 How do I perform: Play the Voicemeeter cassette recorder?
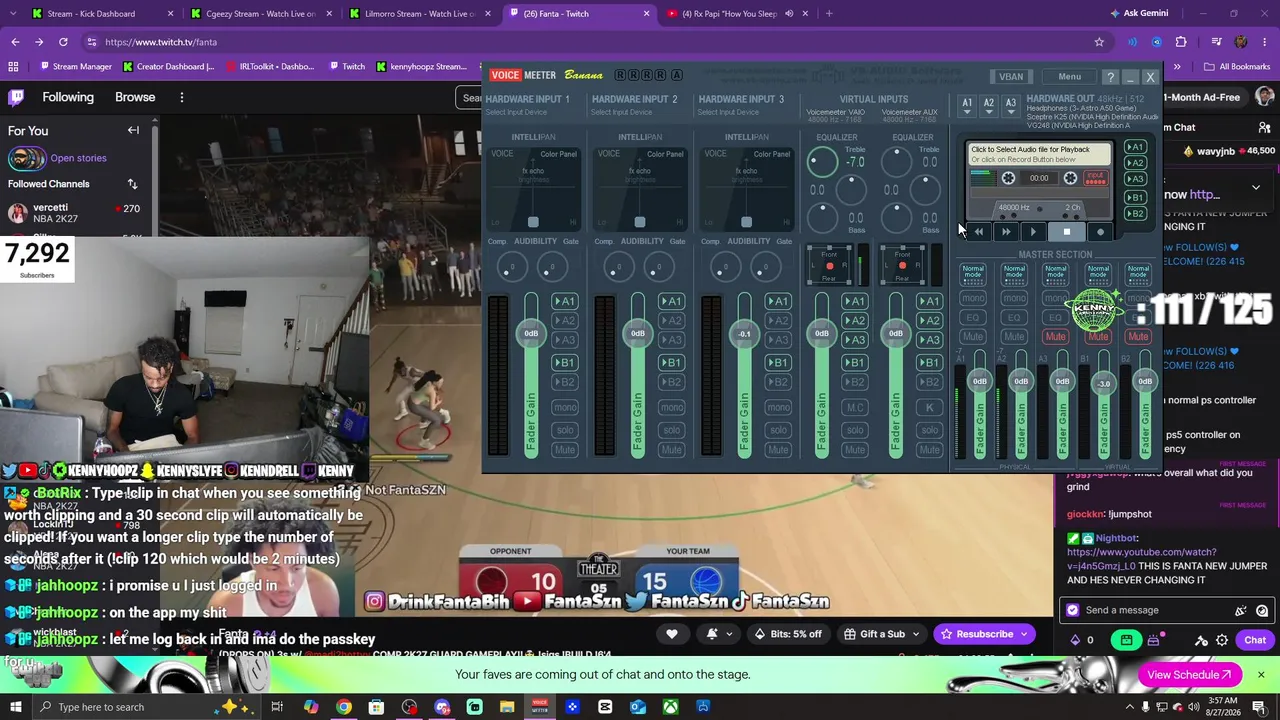coord(1033,232)
